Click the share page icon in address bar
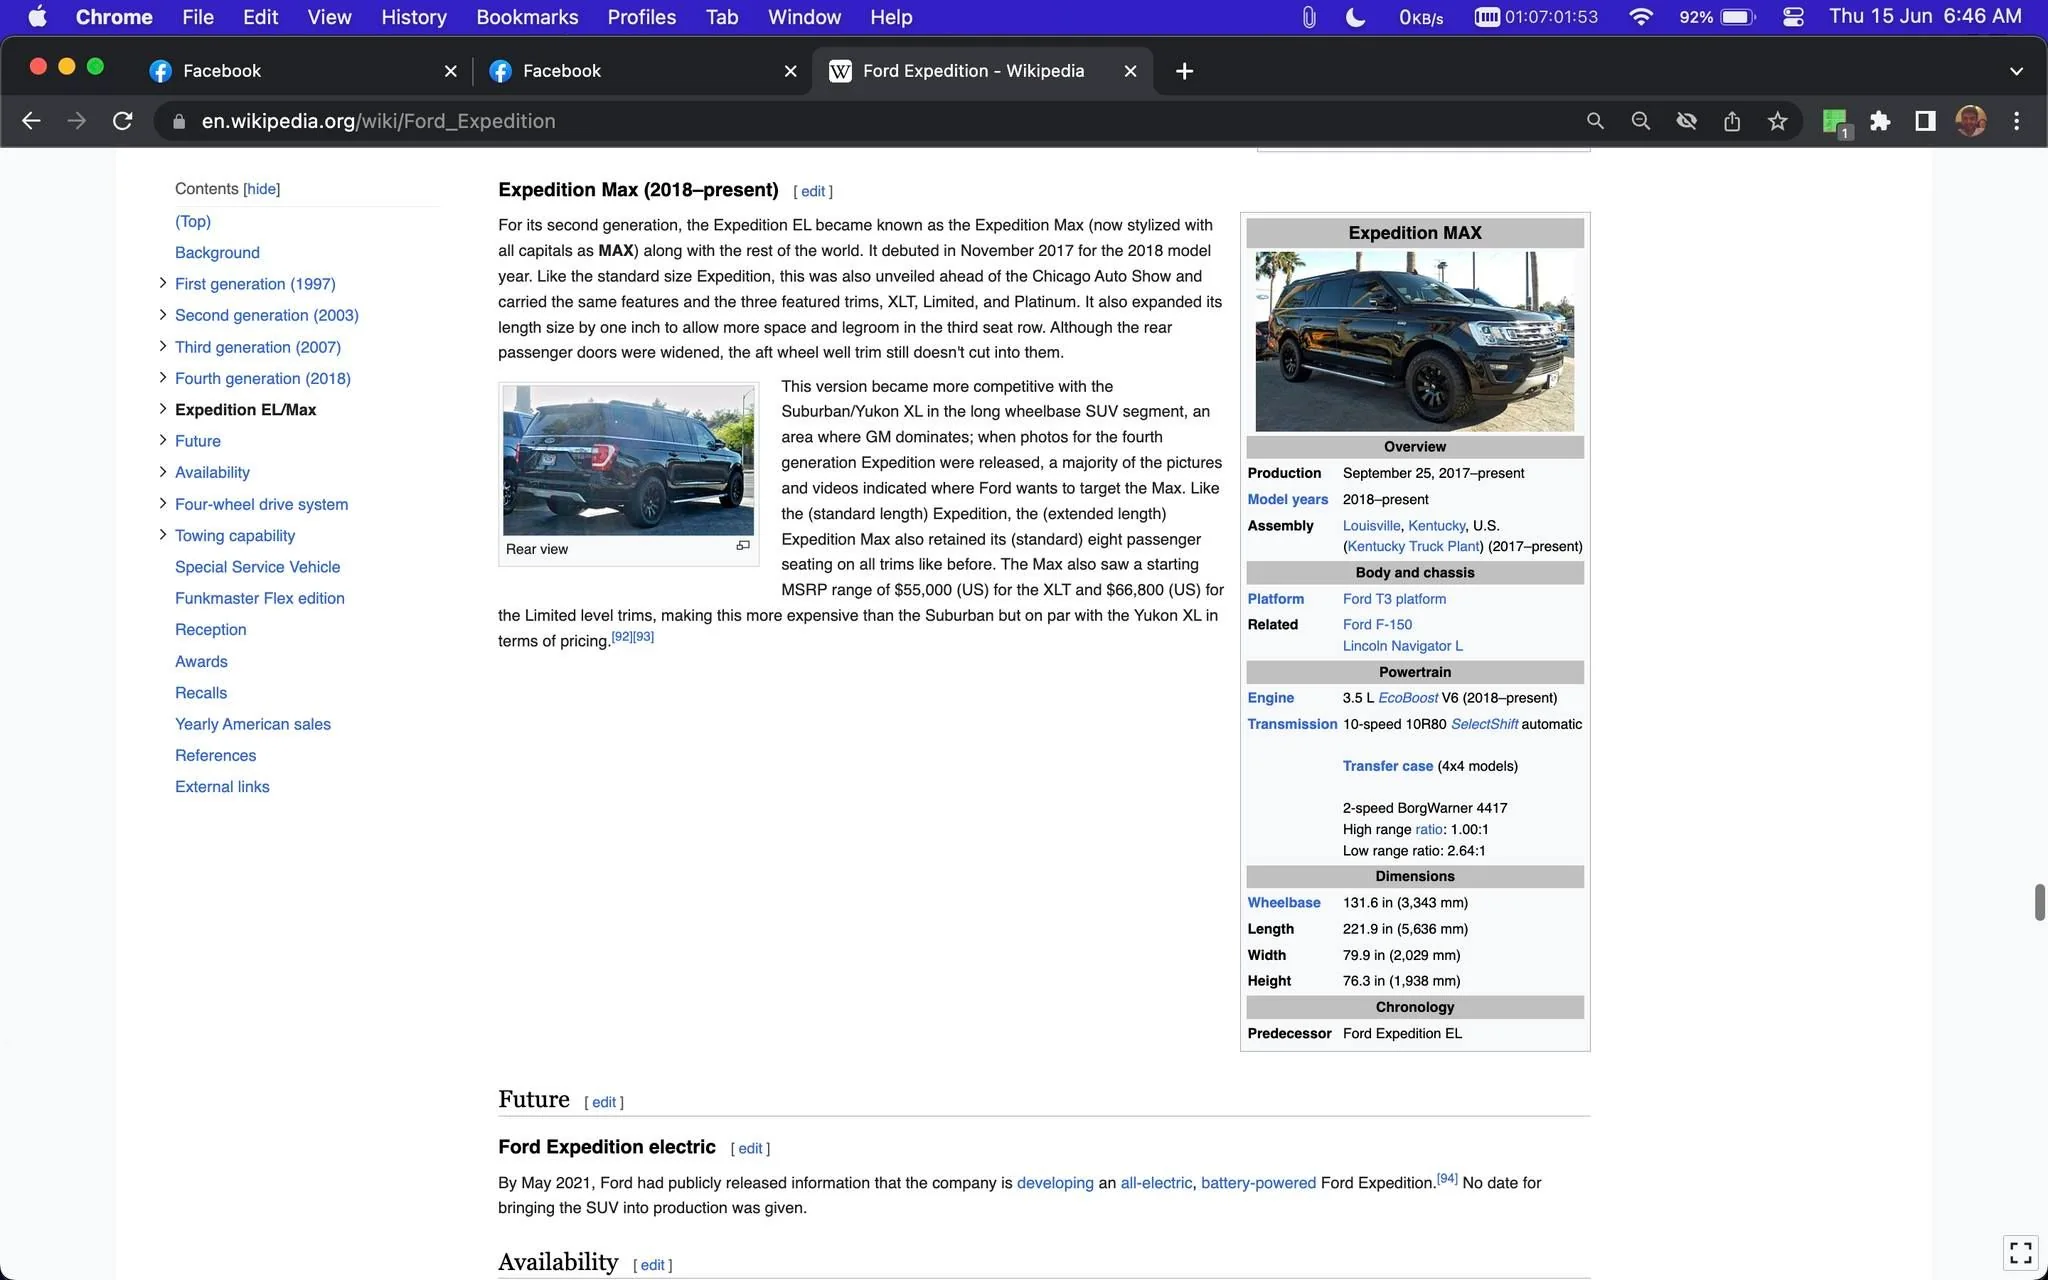Image resolution: width=2048 pixels, height=1280 pixels. [1732, 121]
